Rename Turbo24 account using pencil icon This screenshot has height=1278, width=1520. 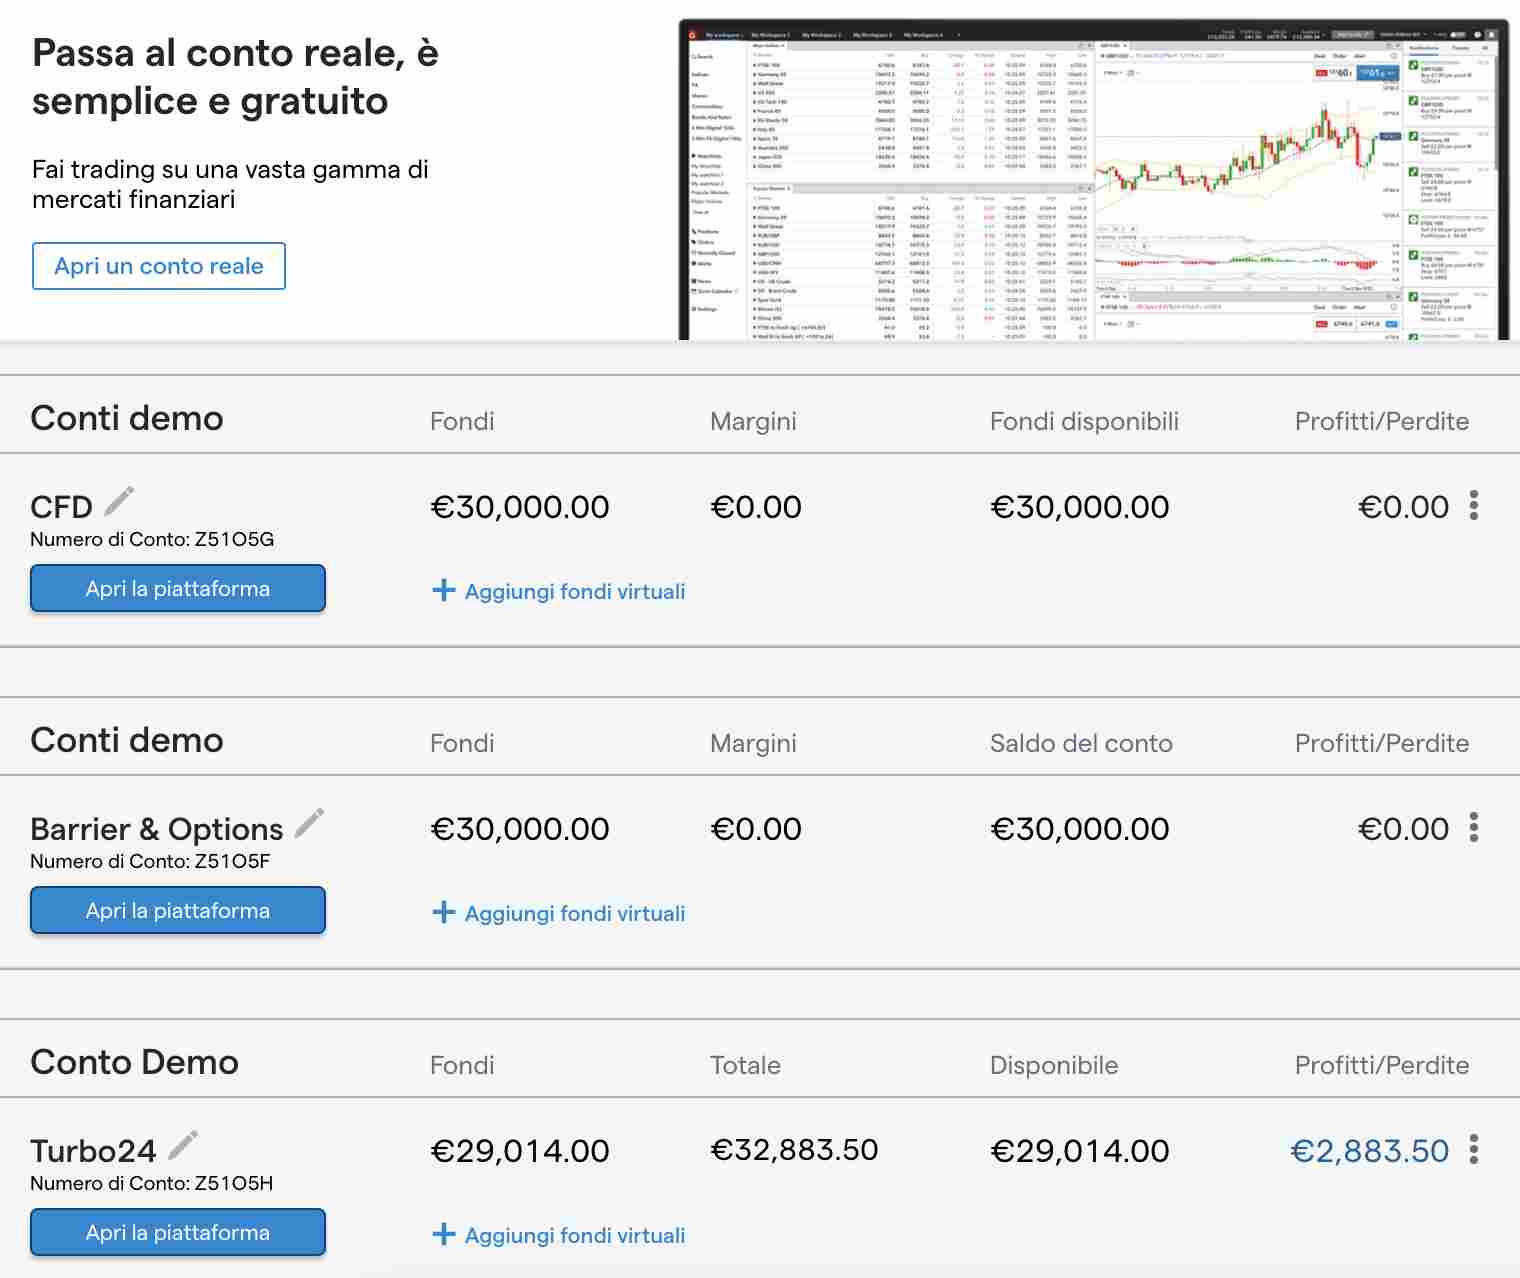tap(184, 1145)
